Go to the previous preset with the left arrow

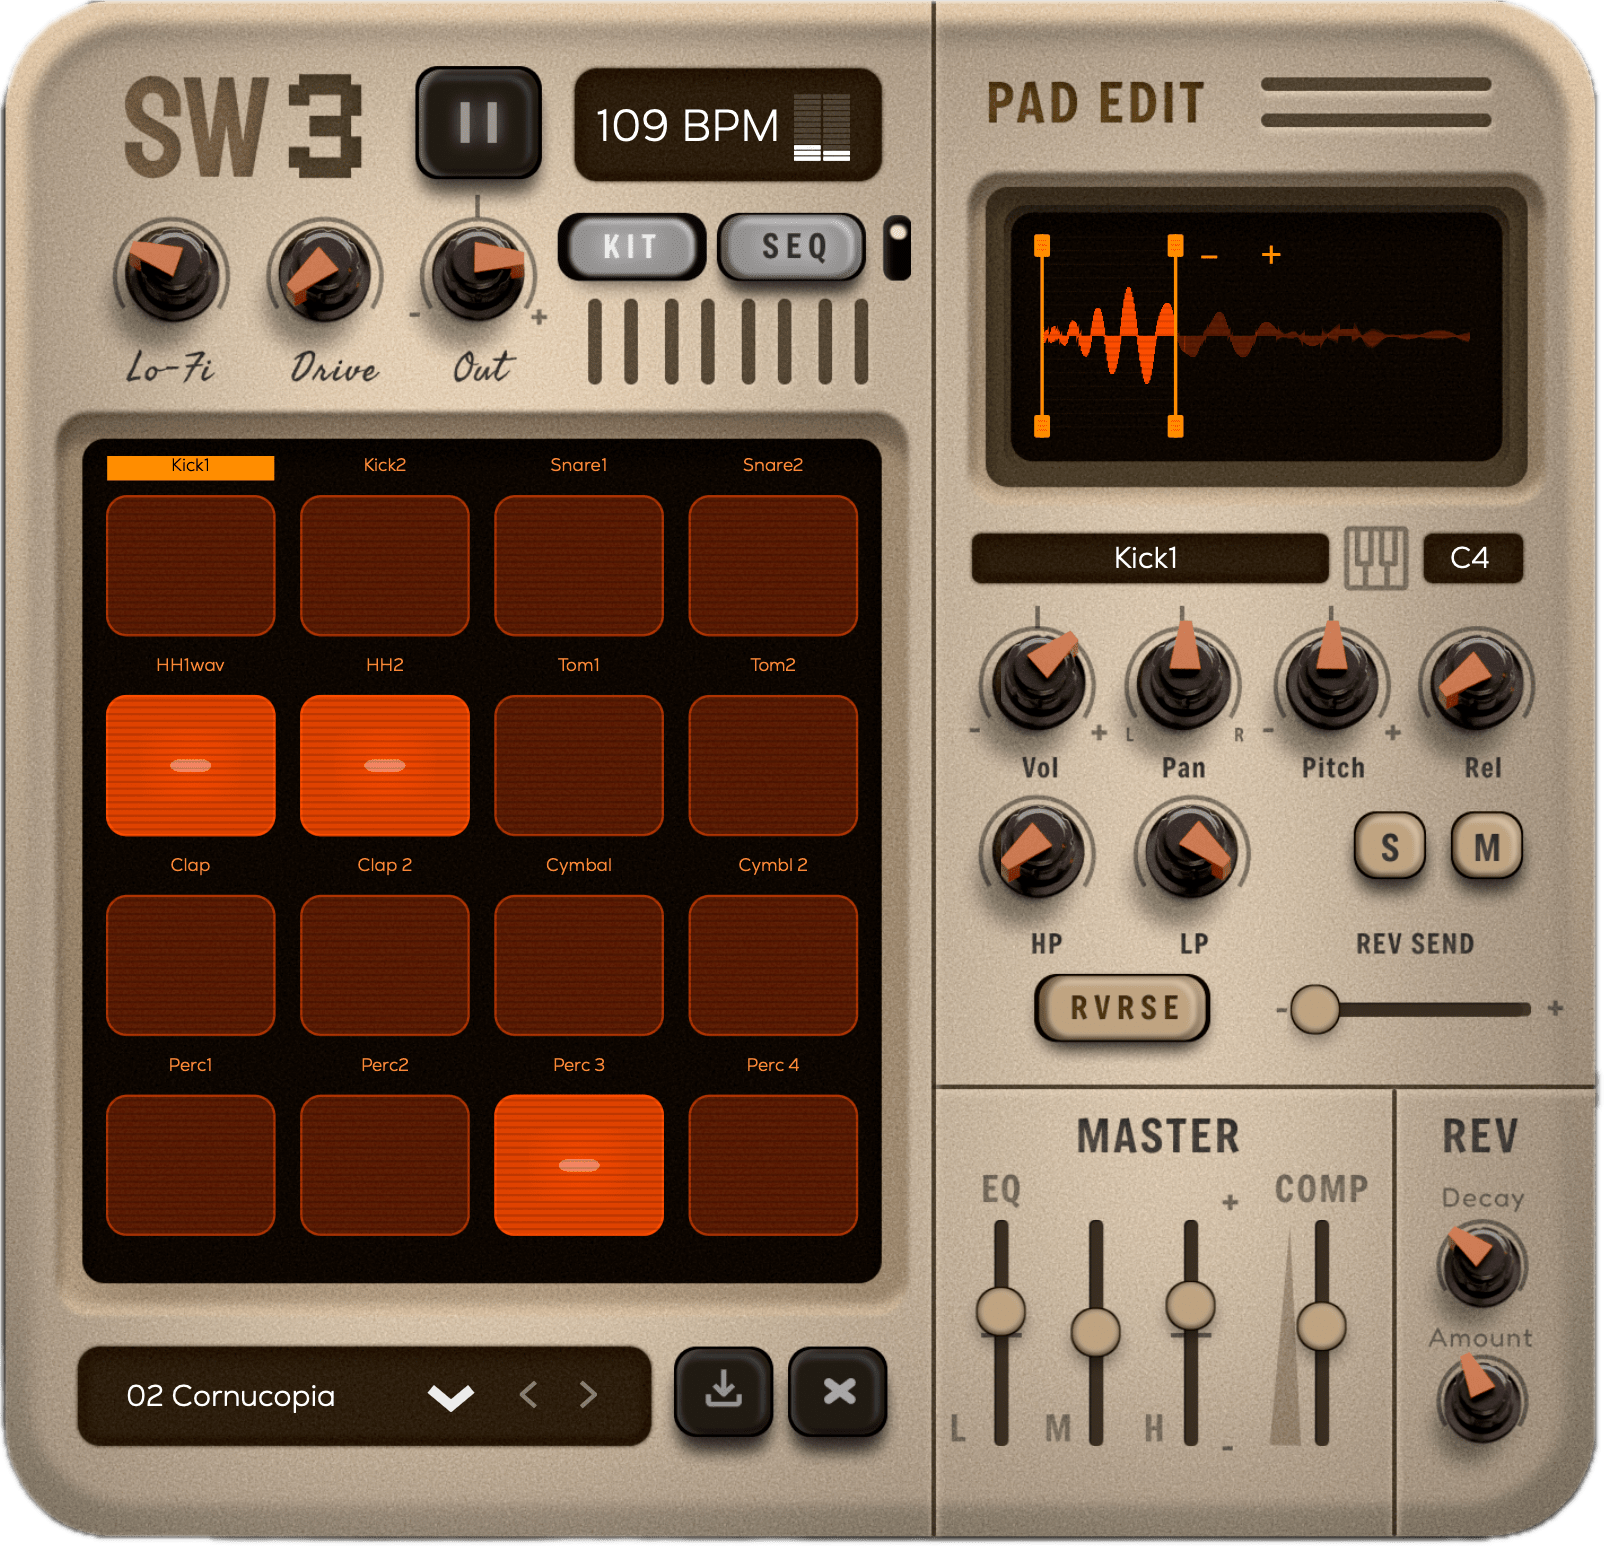point(527,1396)
